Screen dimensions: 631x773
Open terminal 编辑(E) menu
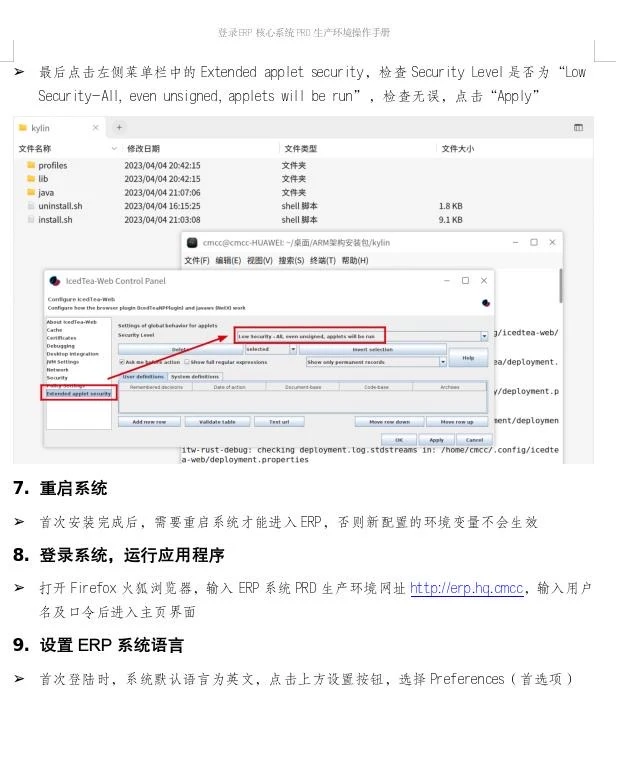point(228,260)
